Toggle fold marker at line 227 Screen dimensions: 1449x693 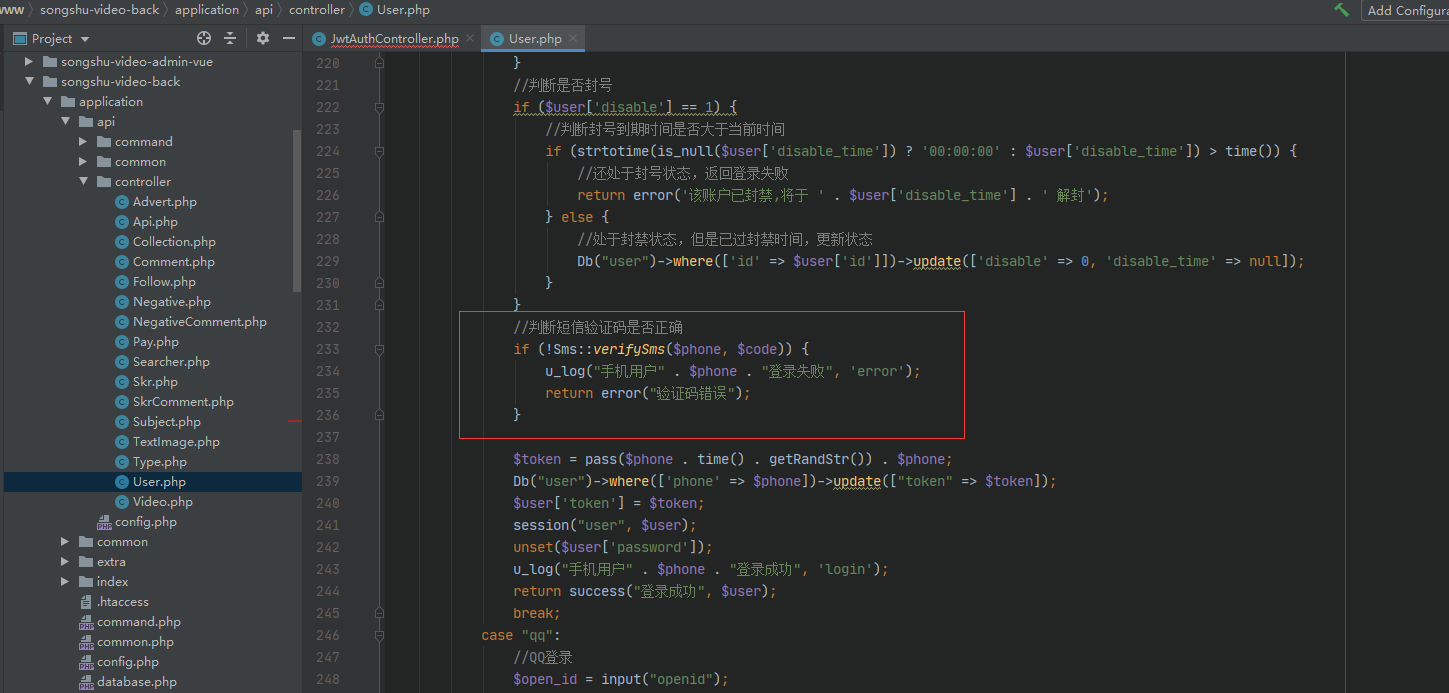(x=379, y=217)
